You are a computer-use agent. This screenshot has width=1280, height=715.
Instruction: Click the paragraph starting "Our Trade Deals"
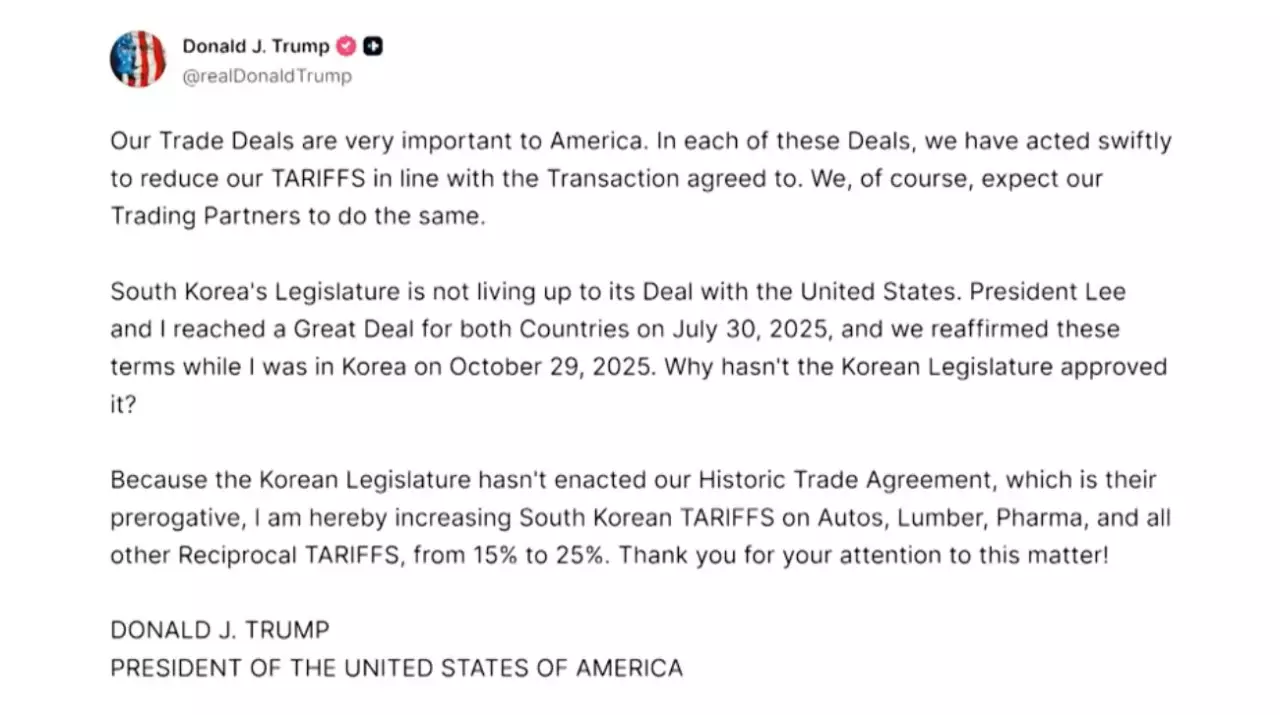tap(640, 179)
